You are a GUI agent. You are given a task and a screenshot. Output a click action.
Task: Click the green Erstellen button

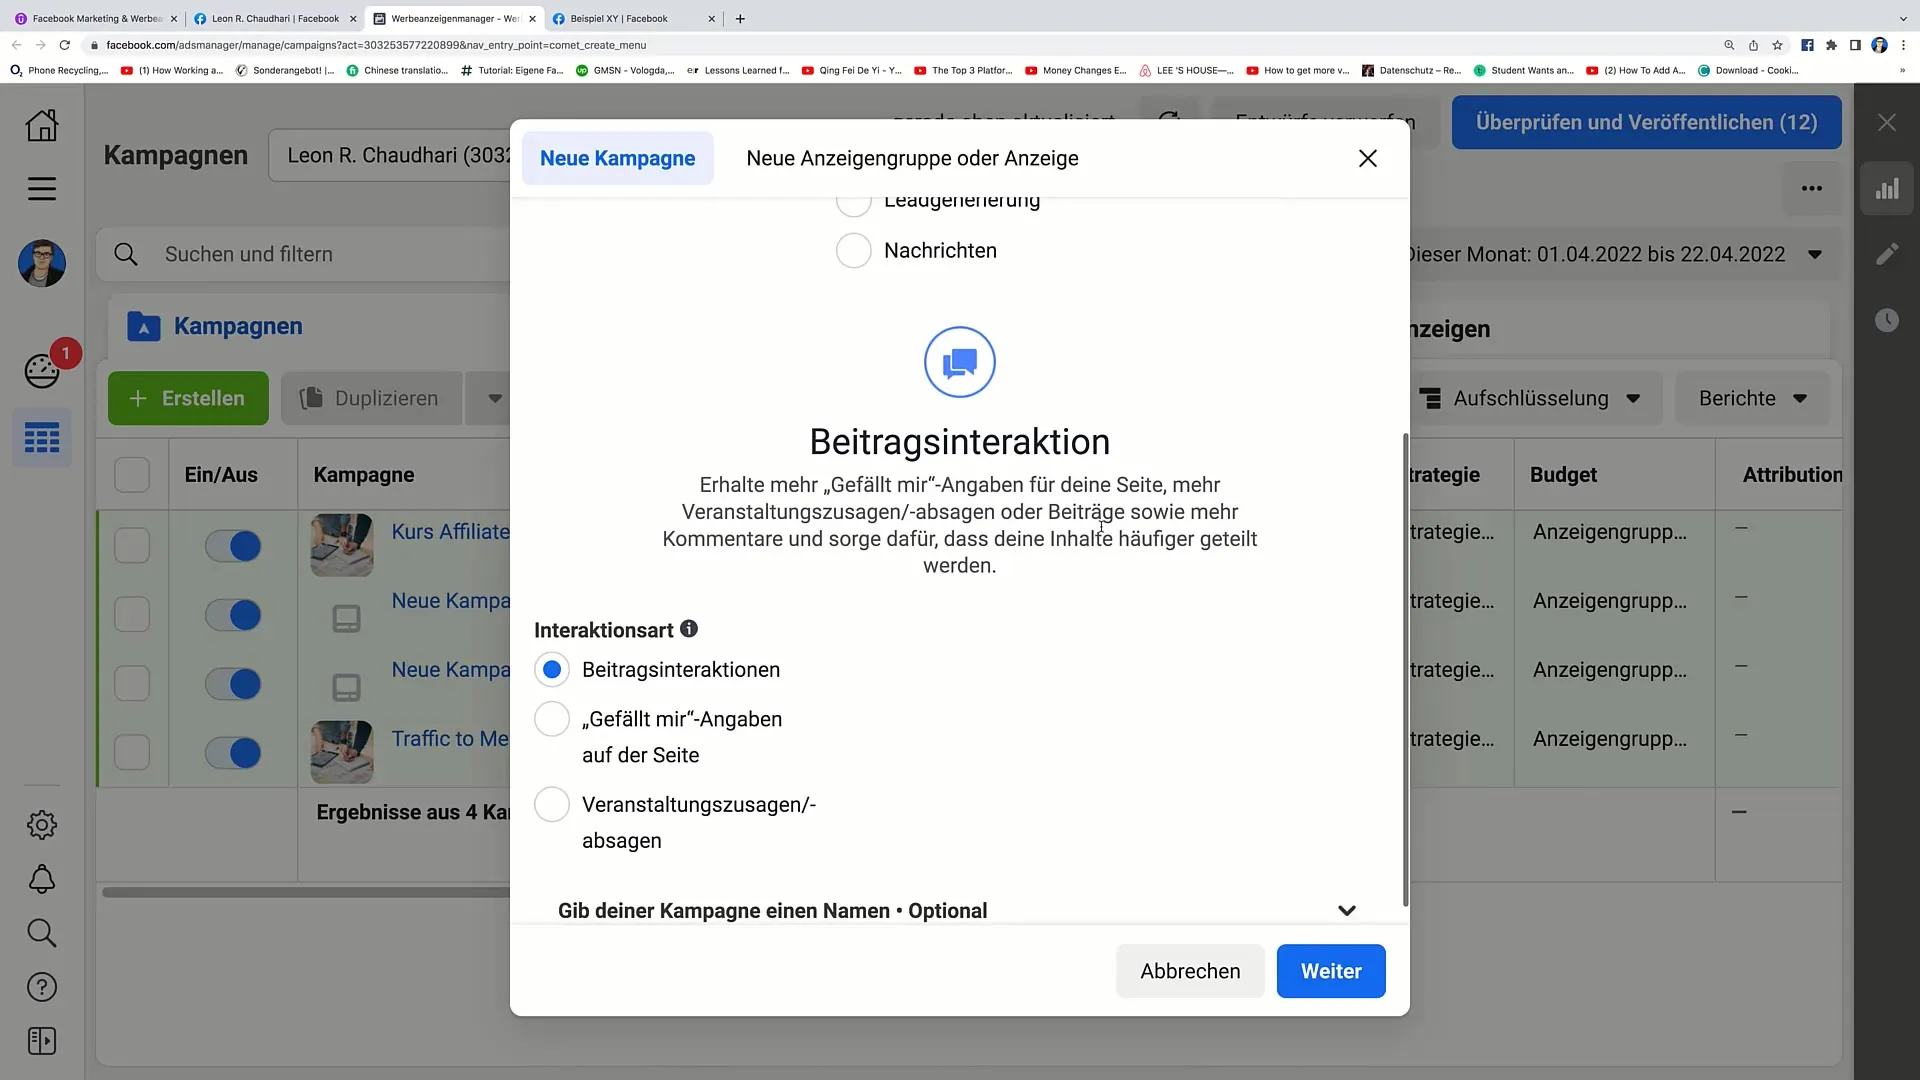click(188, 398)
